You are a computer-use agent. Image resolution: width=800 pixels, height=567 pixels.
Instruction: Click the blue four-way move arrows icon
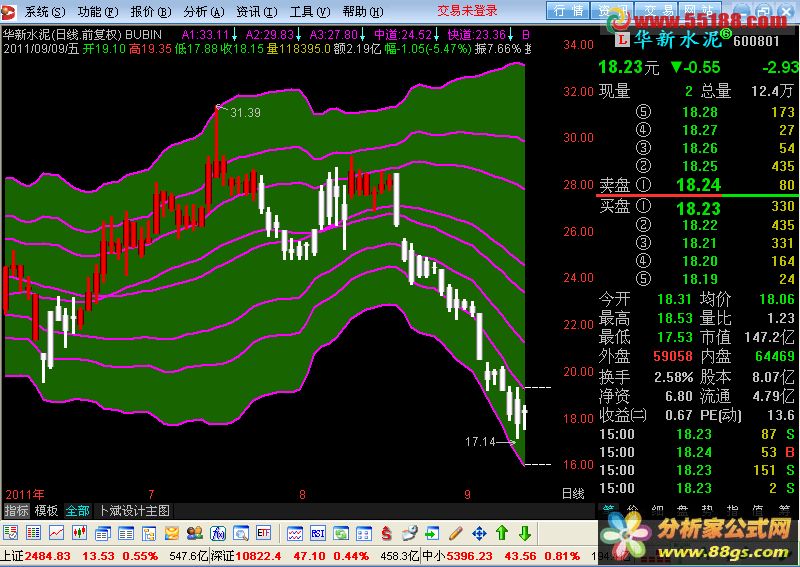click(x=479, y=533)
